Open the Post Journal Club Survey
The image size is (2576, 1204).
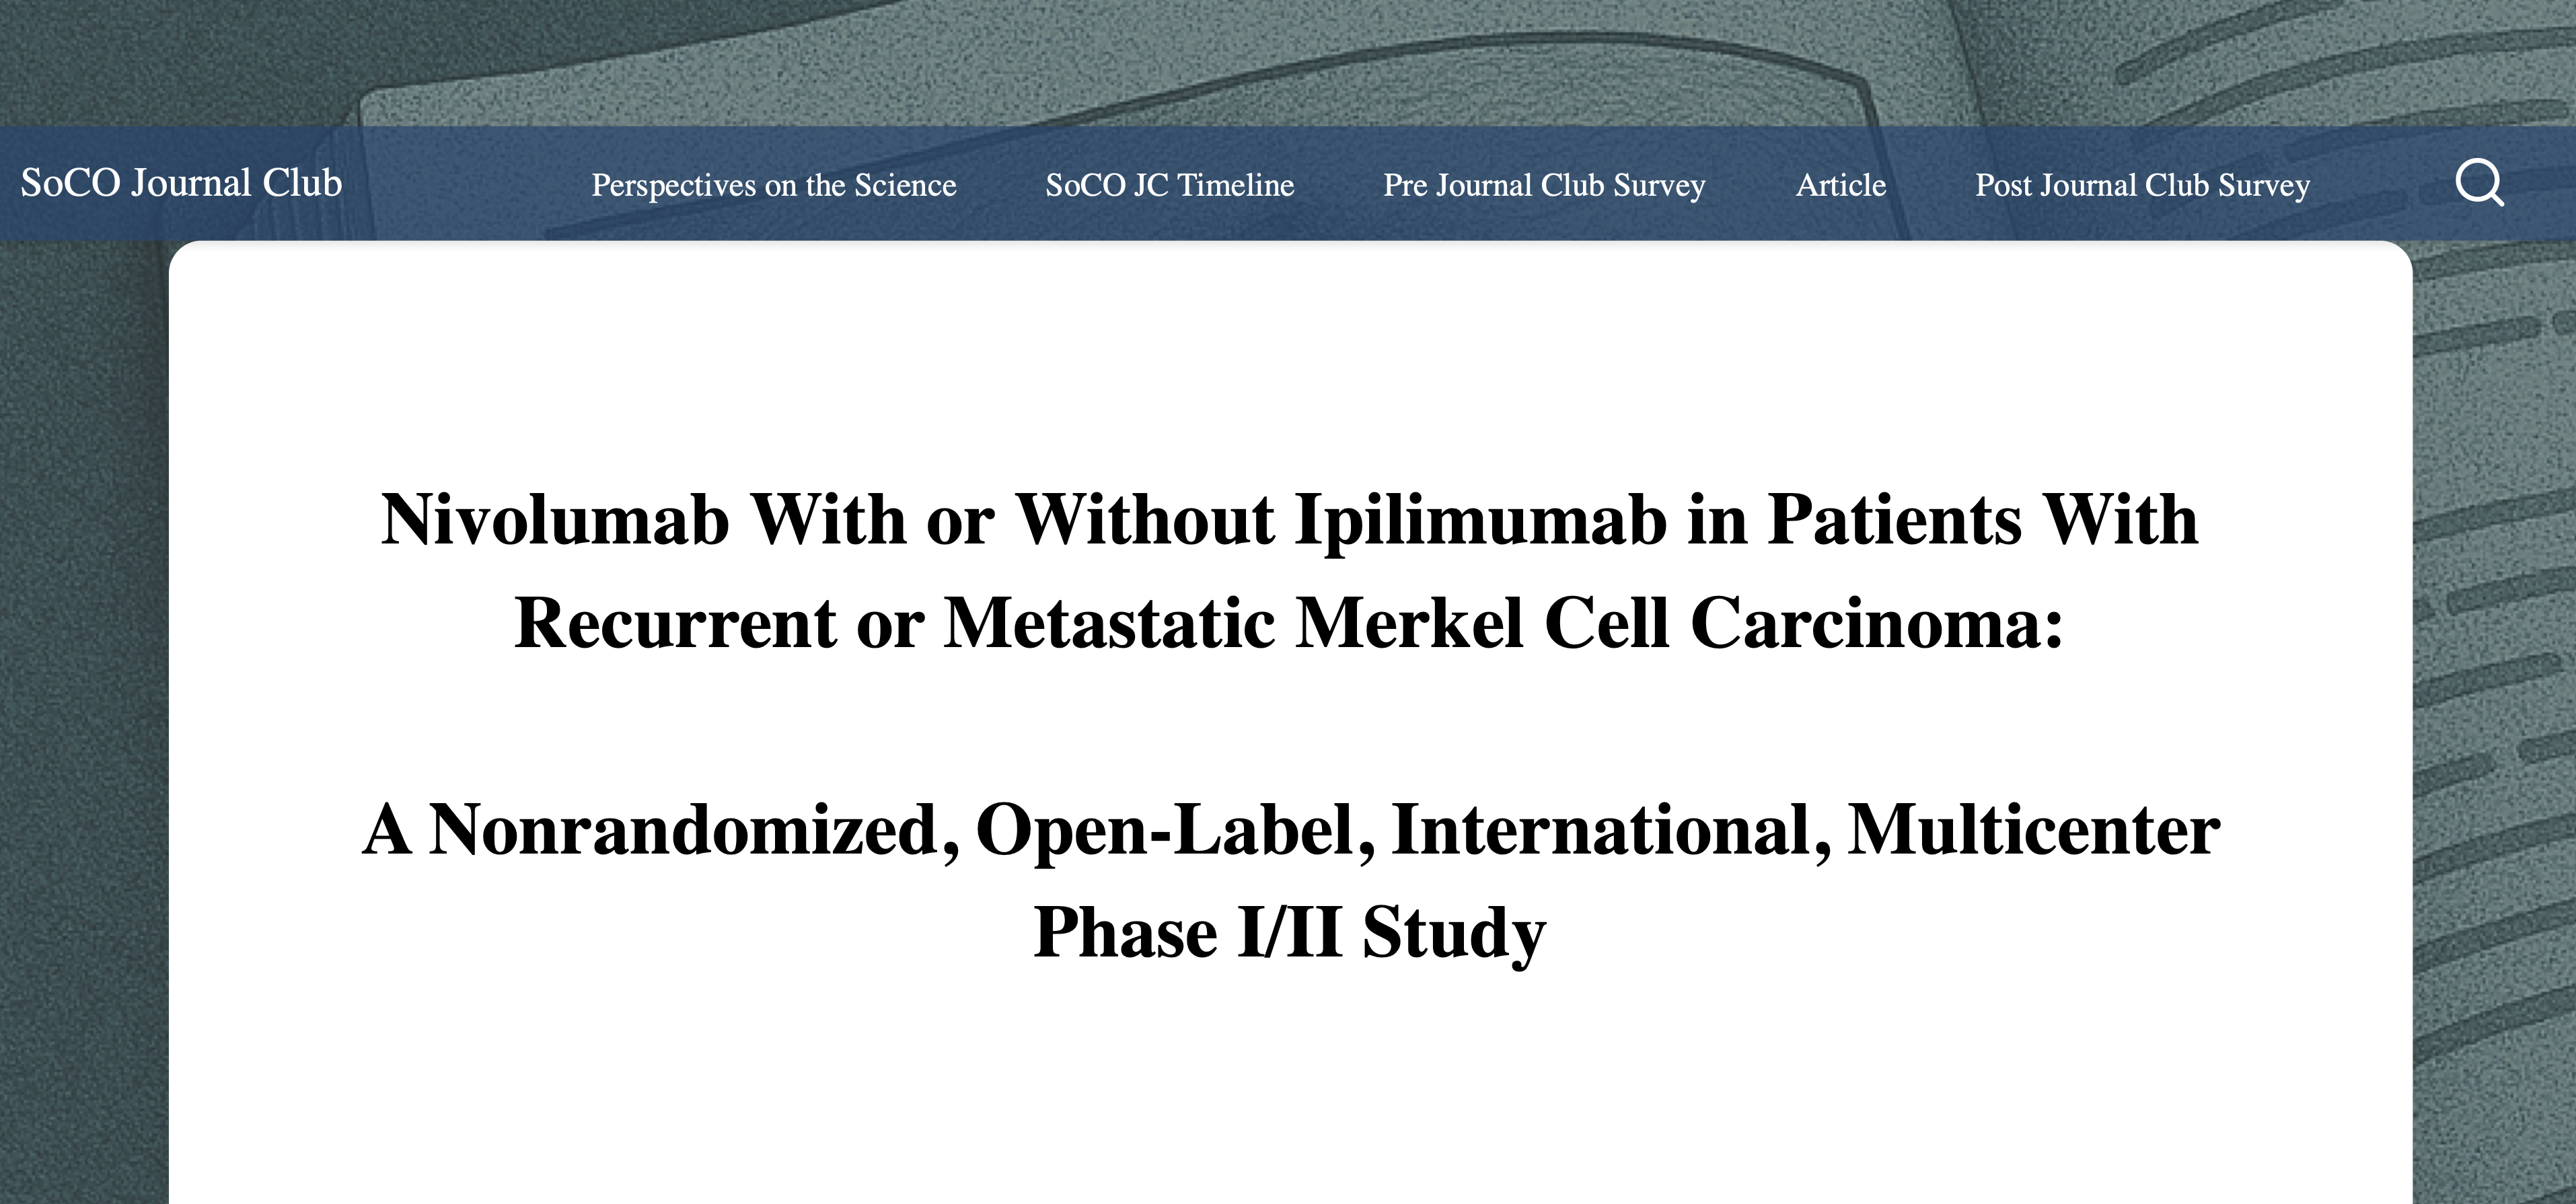(2143, 185)
